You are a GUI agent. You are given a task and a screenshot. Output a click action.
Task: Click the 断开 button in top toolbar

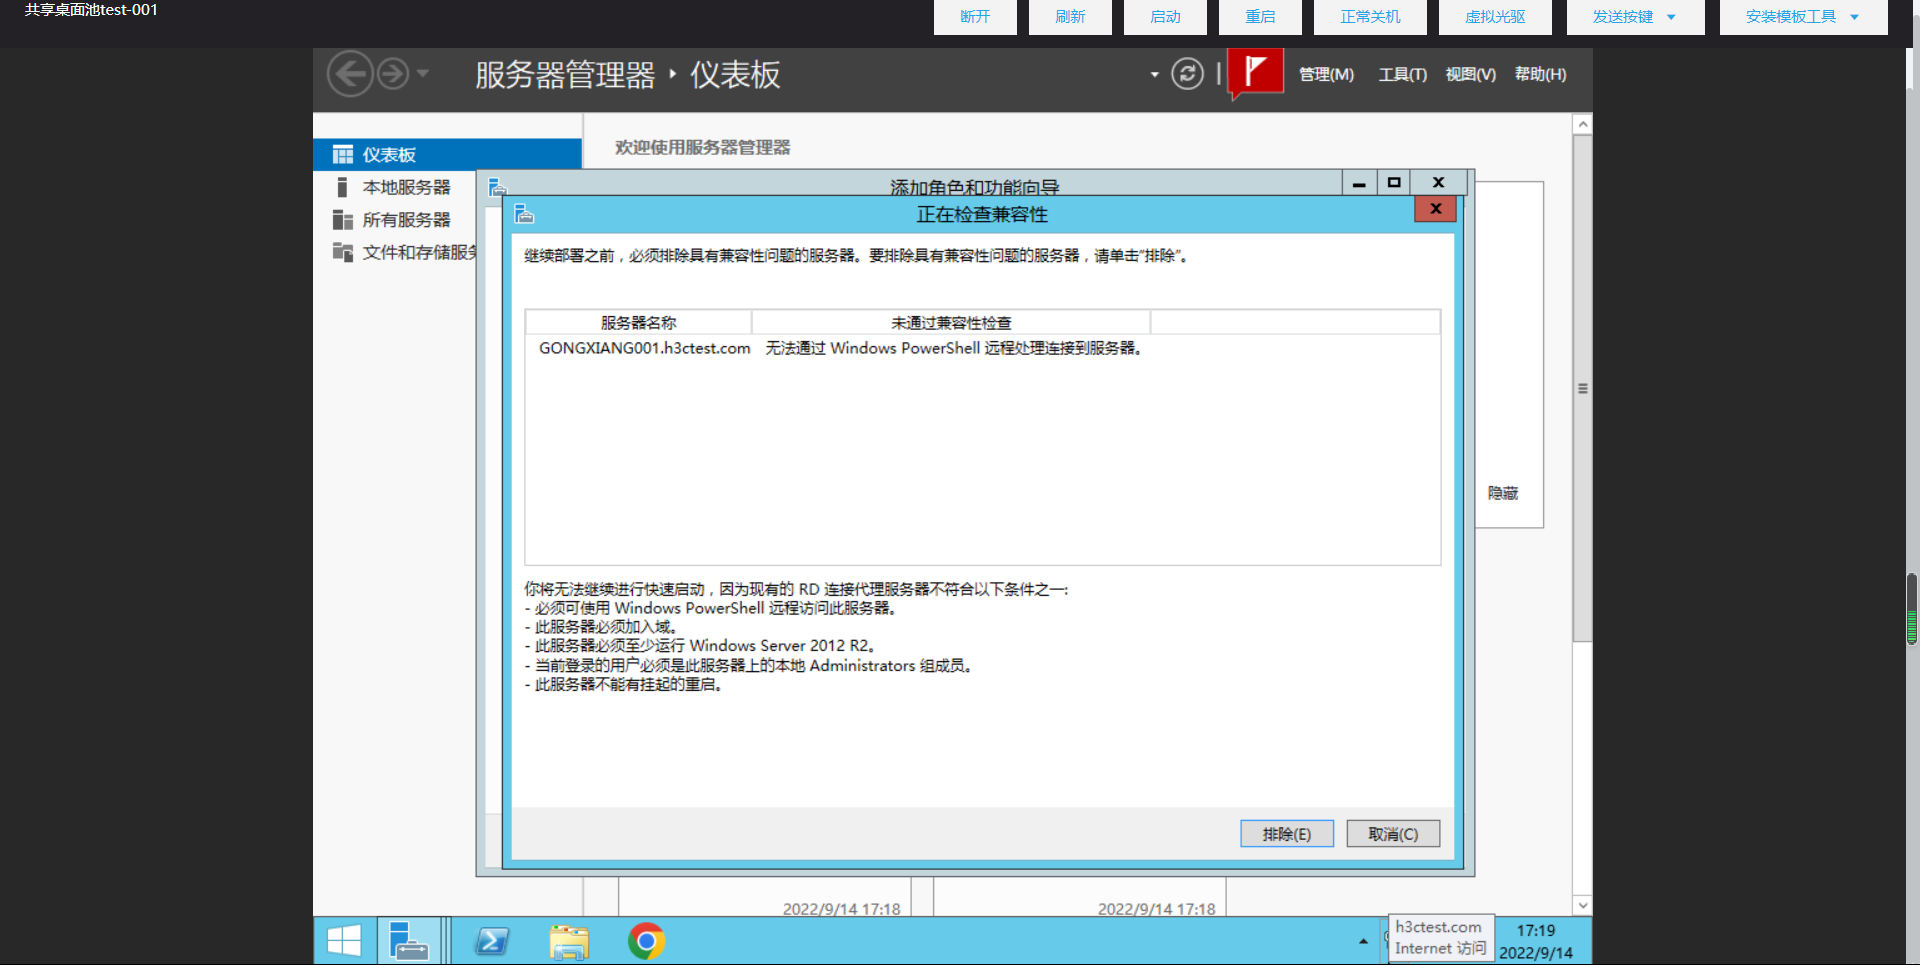[975, 17]
